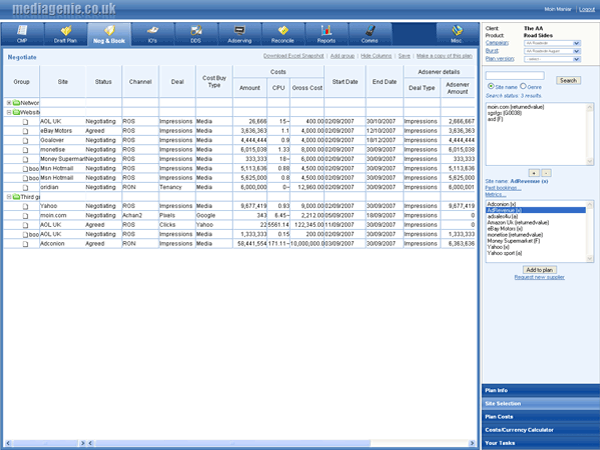This screenshot has height=450, width=600.
Task: Open the Adserving module
Action: coord(240,34)
